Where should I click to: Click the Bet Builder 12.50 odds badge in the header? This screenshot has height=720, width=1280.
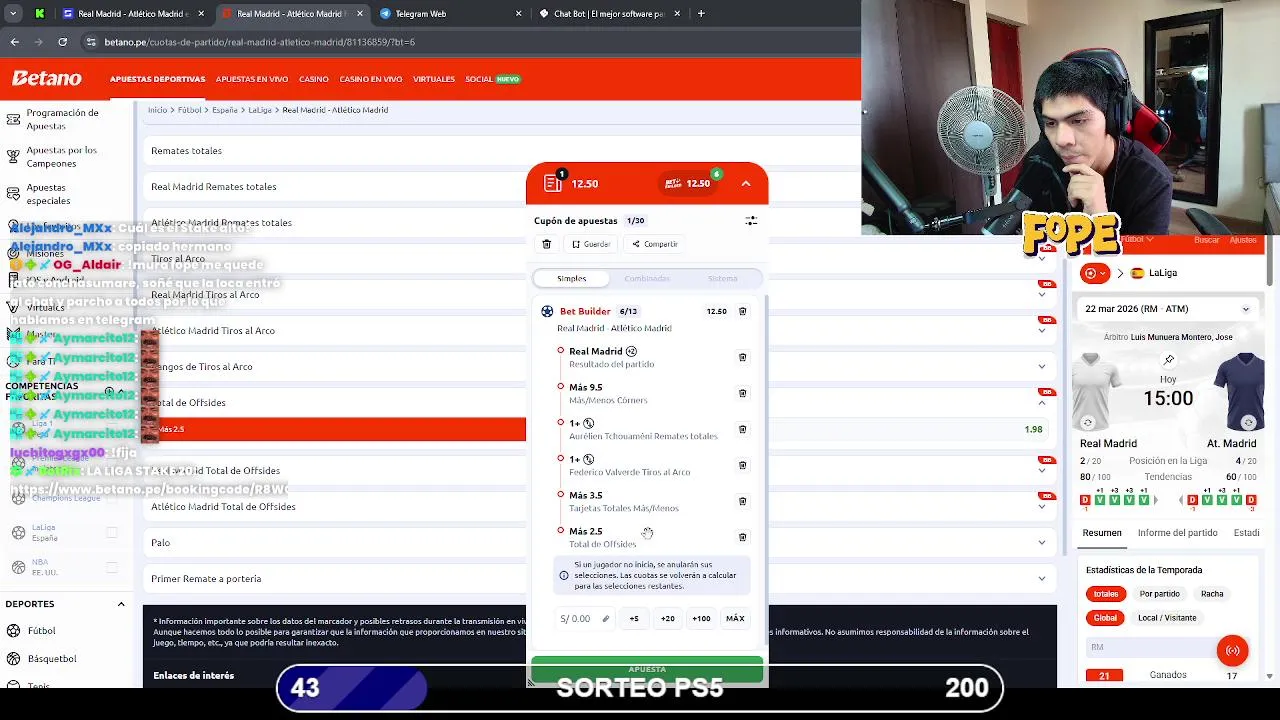[x=687, y=183]
